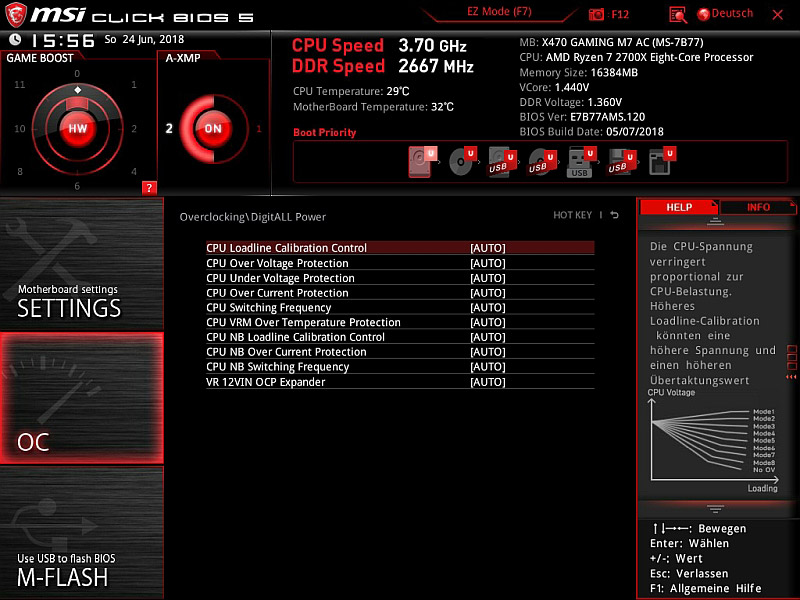Image resolution: width=800 pixels, height=600 pixels.
Task: Close the BIOS with the red X
Action: pyautogui.click(x=778, y=15)
